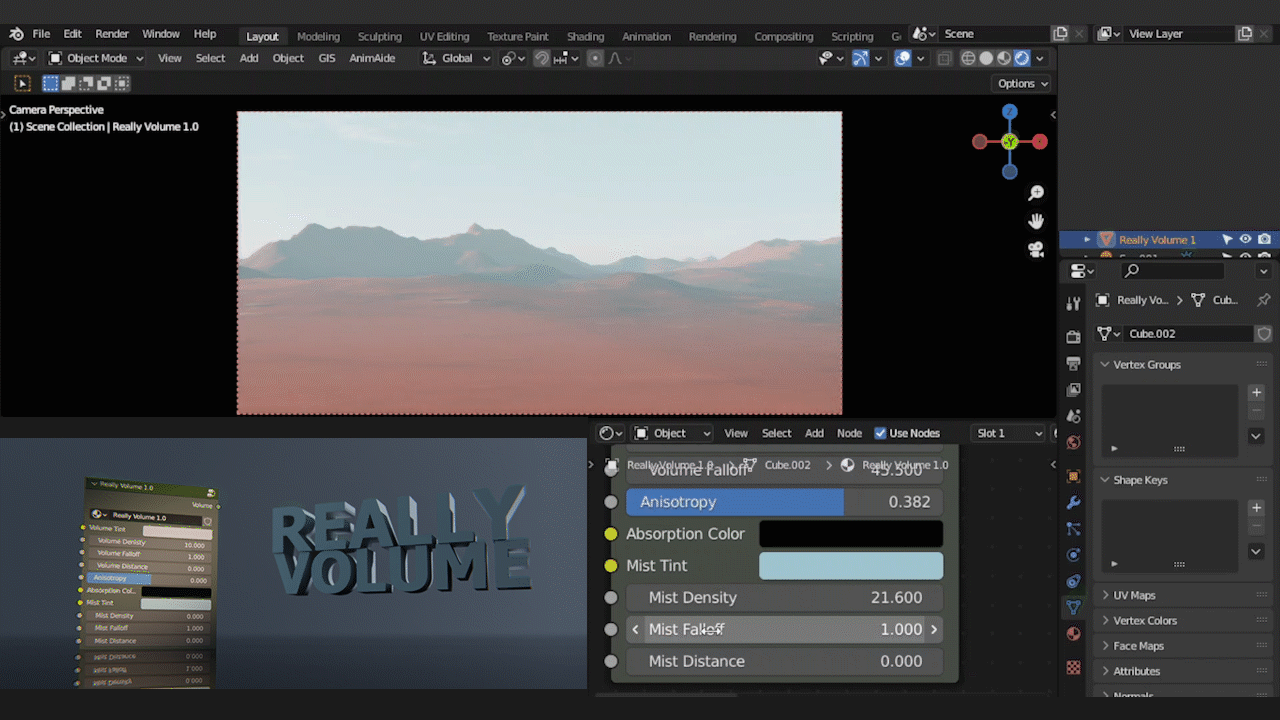
Task: Select the Output Properties printer icon
Action: pyautogui.click(x=1073, y=363)
